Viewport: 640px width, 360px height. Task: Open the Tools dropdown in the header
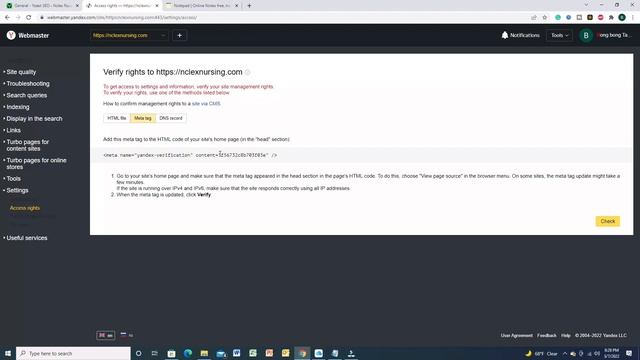(559, 36)
